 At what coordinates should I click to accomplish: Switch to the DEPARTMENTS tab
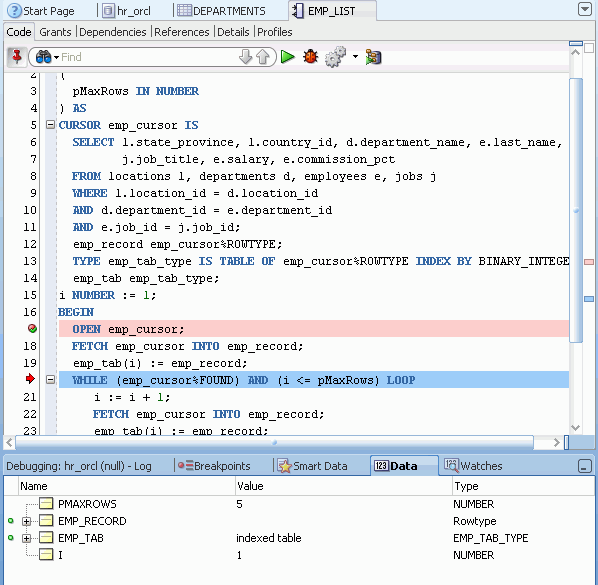pos(222,11)
